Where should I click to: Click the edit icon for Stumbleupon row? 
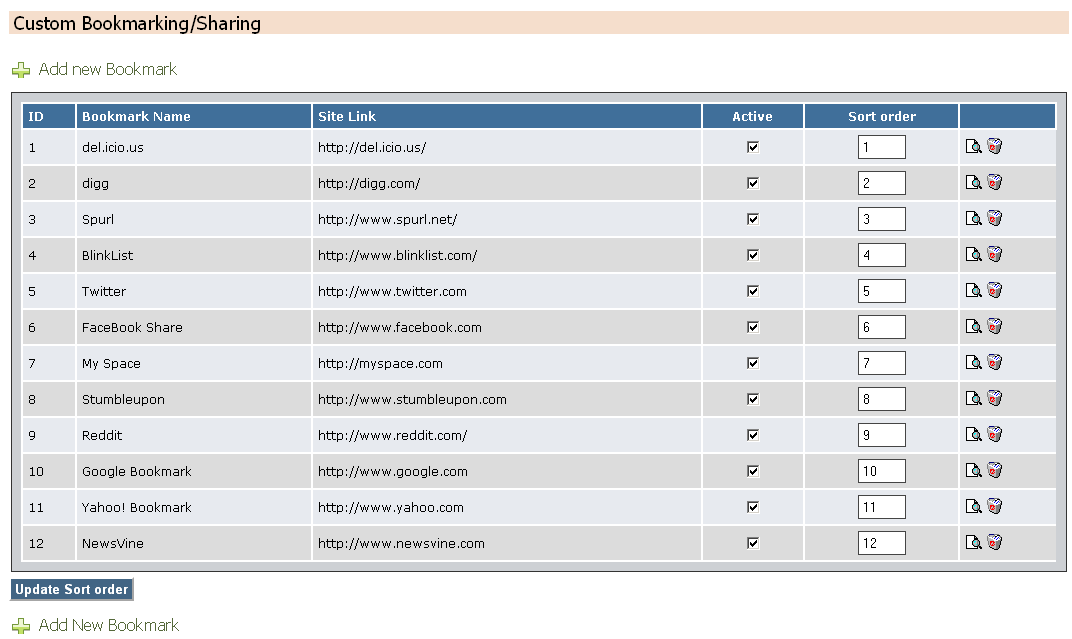pos(973,398)
